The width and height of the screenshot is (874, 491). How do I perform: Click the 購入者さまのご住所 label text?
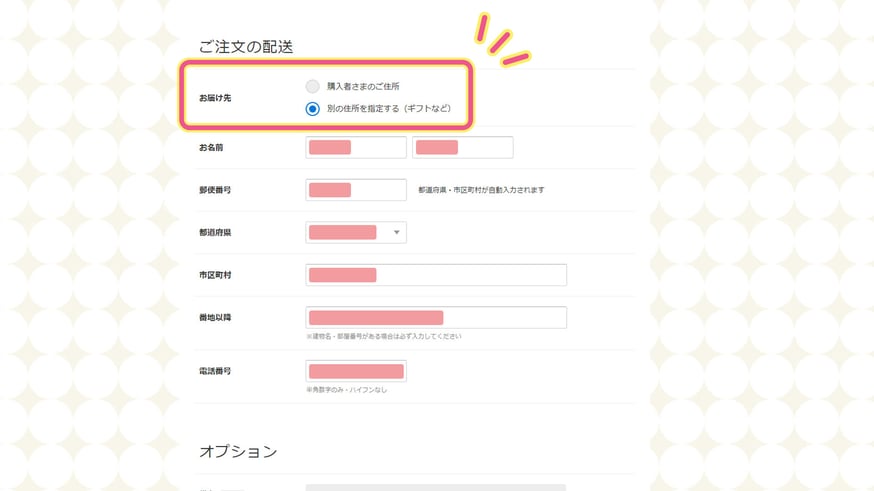(x=363, y=86)
